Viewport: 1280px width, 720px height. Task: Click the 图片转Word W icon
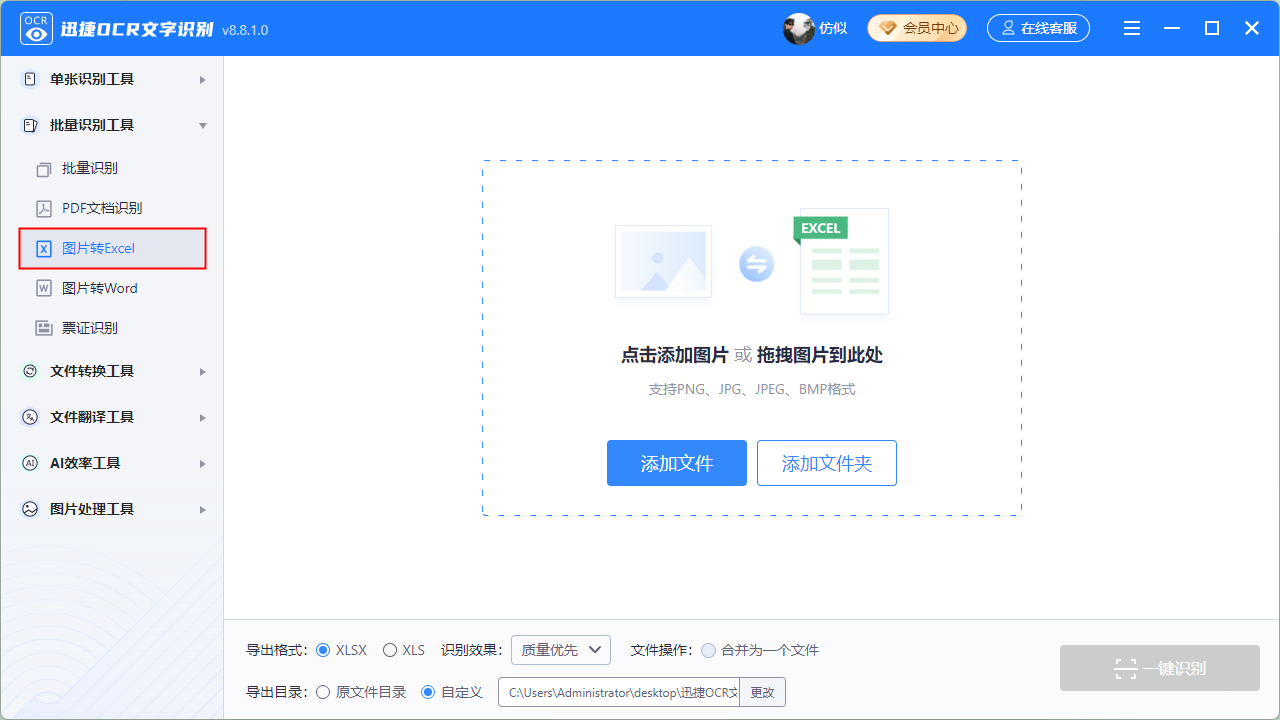coord(44,289)
